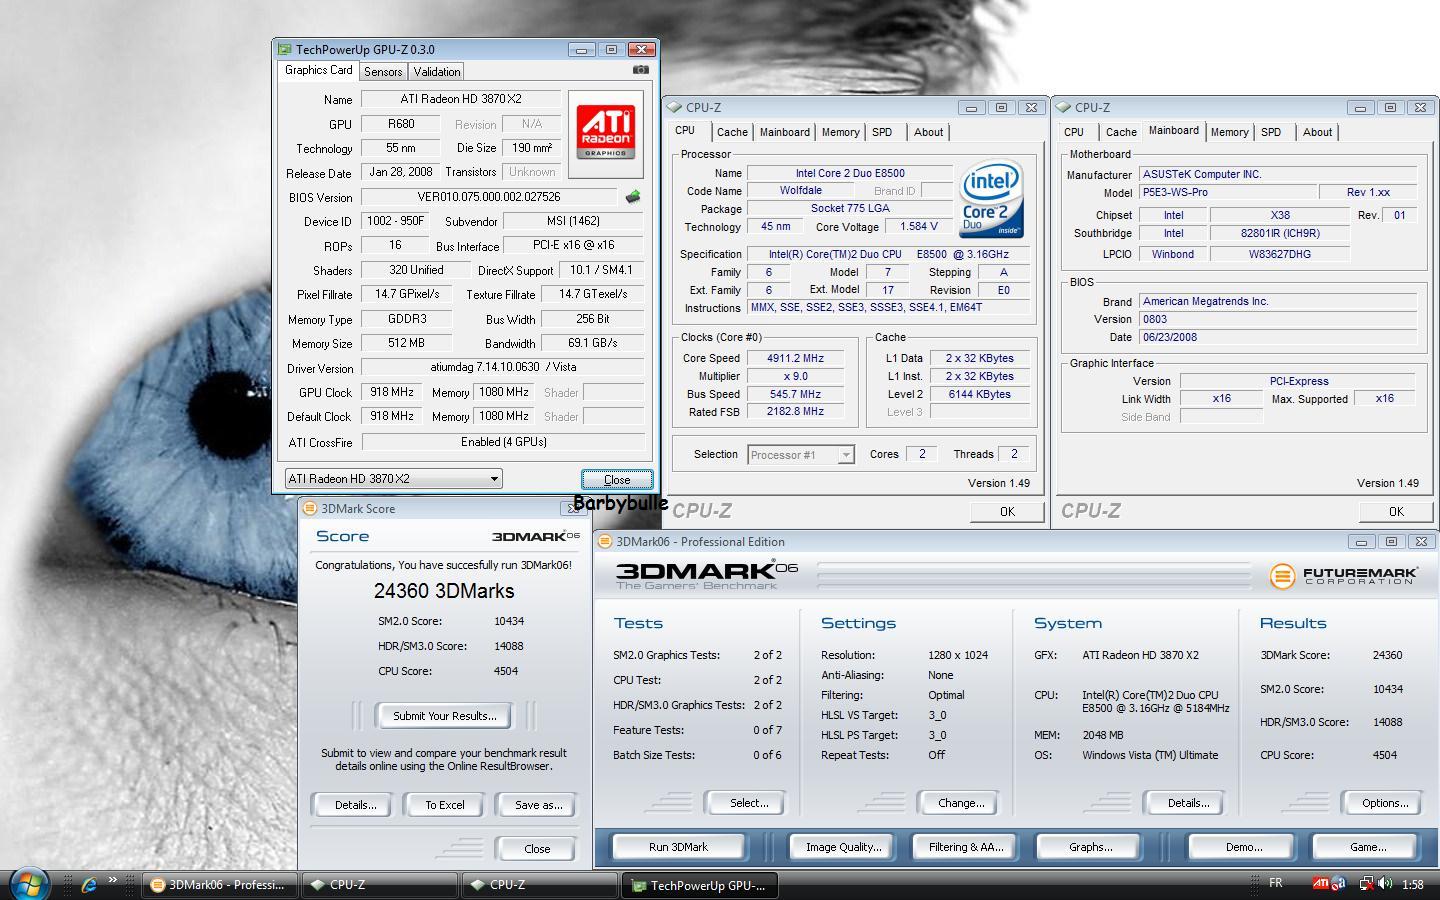This screenshot has height=900, width=1440.
Task: Click GPU-Z Name field ATI Radeon HD 3870 X2
Action: pos(461,99)
